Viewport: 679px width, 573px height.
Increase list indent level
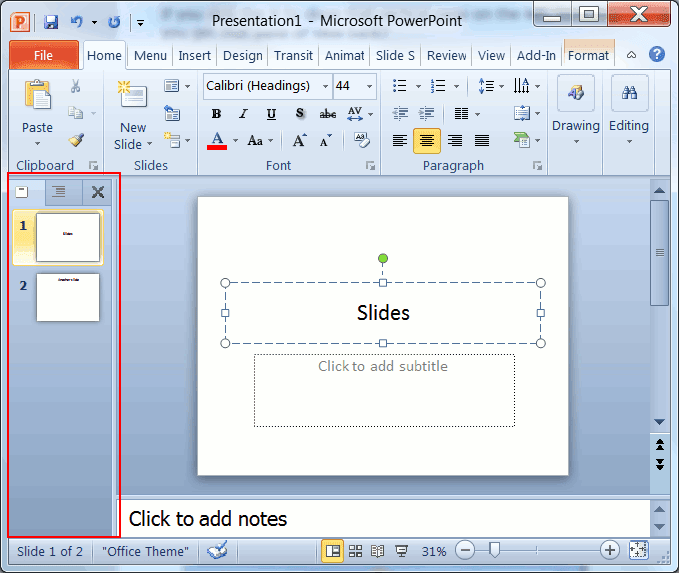pyautogui.click(x=427, y=113)
